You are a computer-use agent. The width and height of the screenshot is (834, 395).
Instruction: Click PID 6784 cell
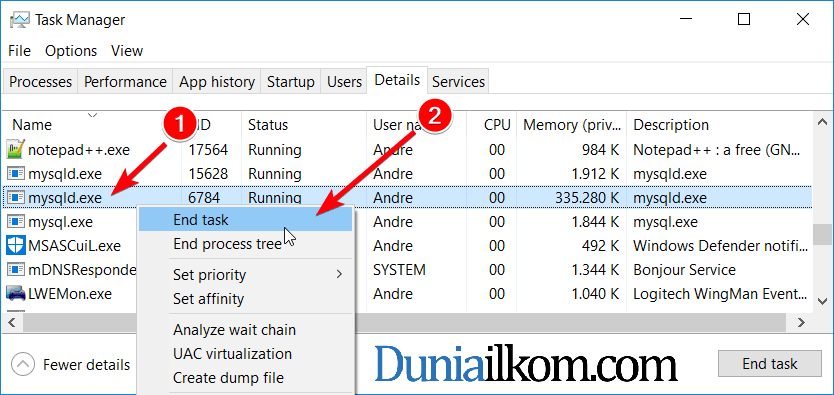(204, 198)
